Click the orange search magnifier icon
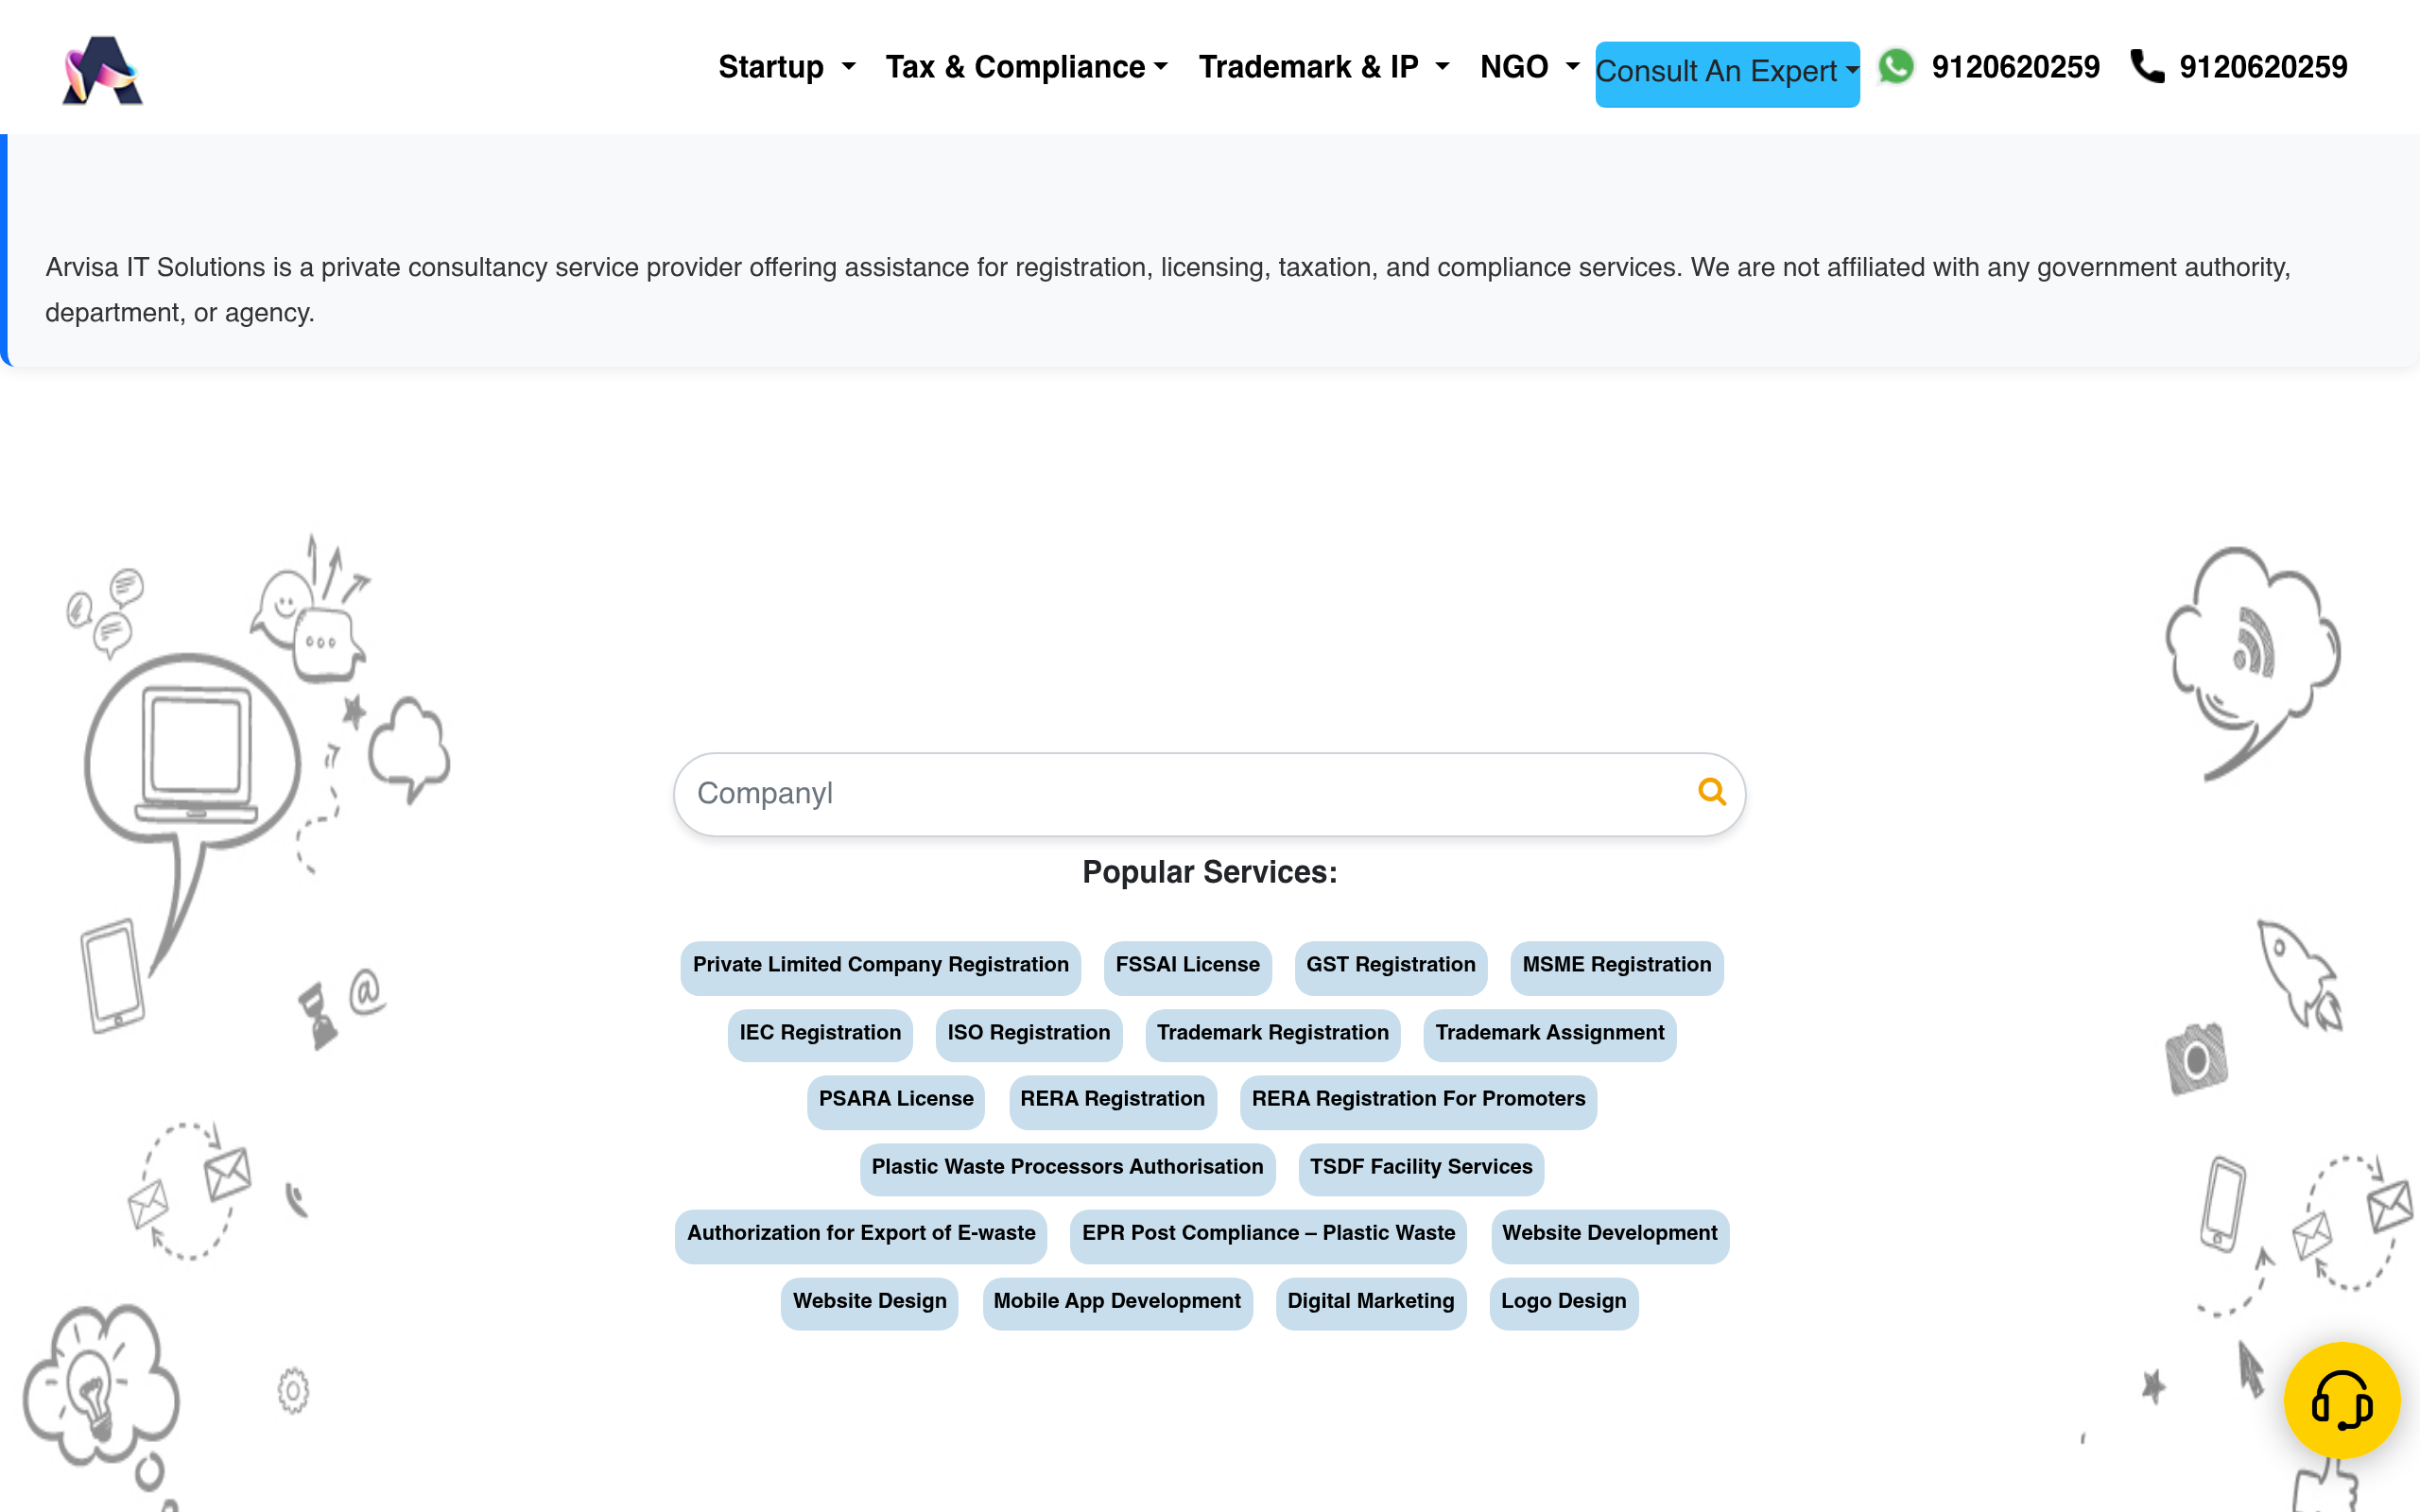Image resolution: width=2420 pixels, height=1512 pixels. (1712, 792)
